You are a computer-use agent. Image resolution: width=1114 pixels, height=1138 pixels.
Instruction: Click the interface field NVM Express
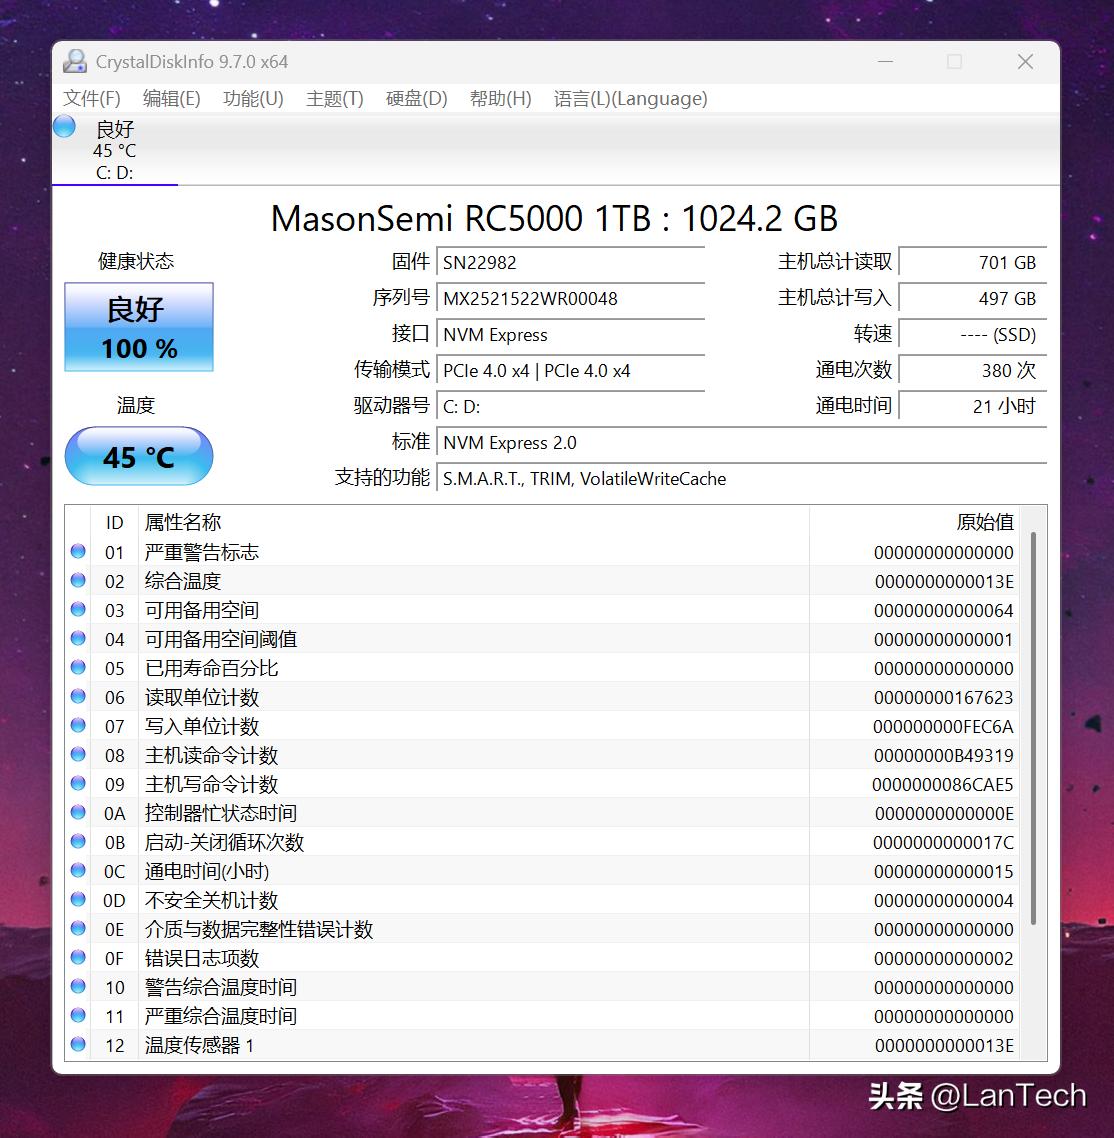click(570, 335)
